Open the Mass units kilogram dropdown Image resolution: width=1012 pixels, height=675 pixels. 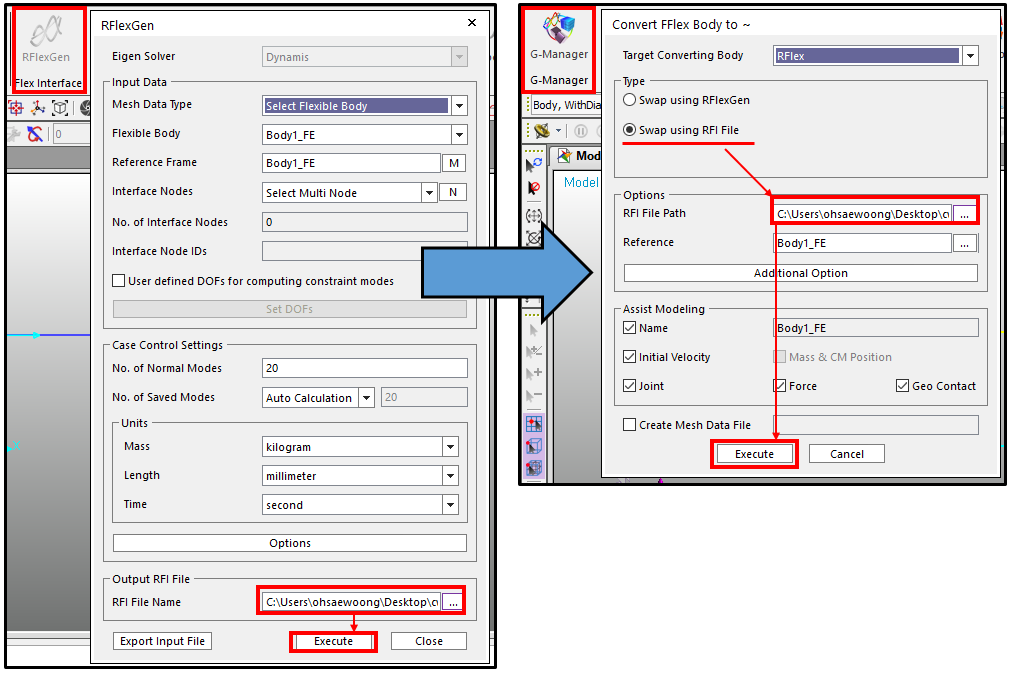(x=449, y=446)
